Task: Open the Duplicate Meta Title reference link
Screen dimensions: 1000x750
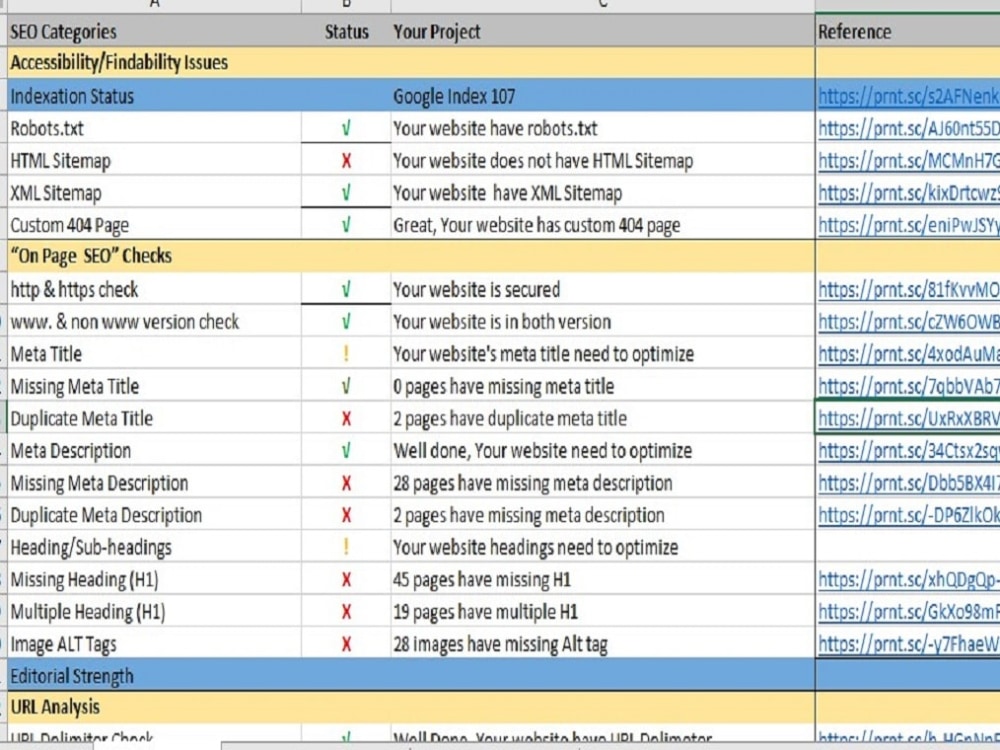Action: tap(909, 418)
